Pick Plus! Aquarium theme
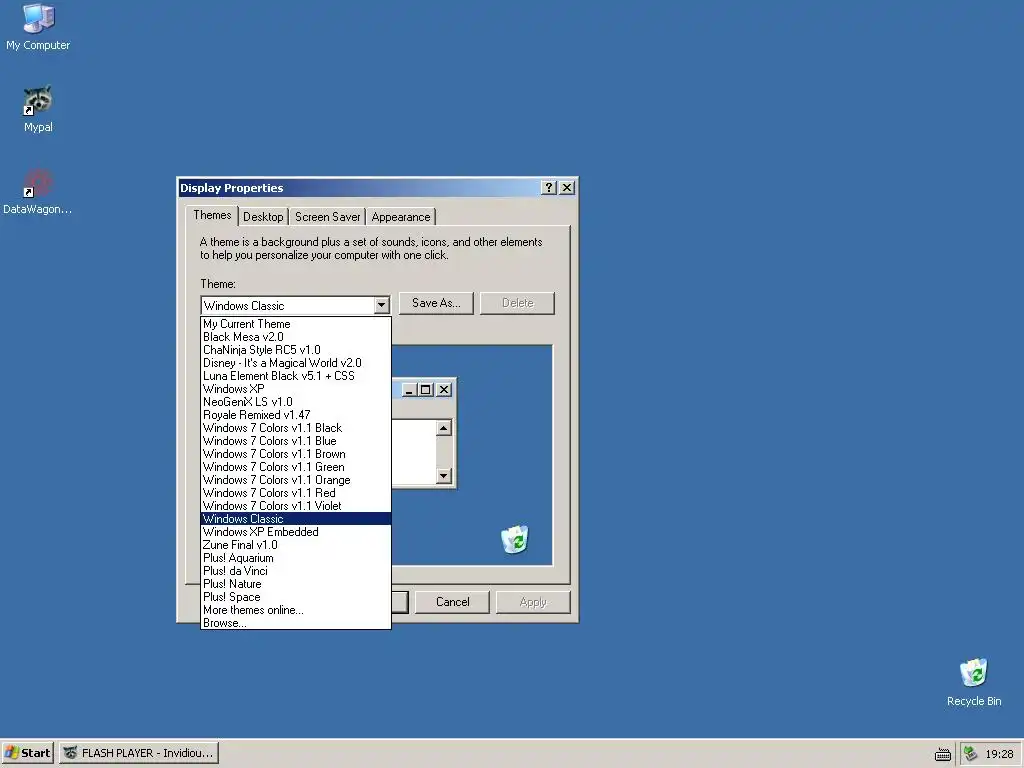The width and height of the screenshot is (1024, 768). (x=296, y=558)
